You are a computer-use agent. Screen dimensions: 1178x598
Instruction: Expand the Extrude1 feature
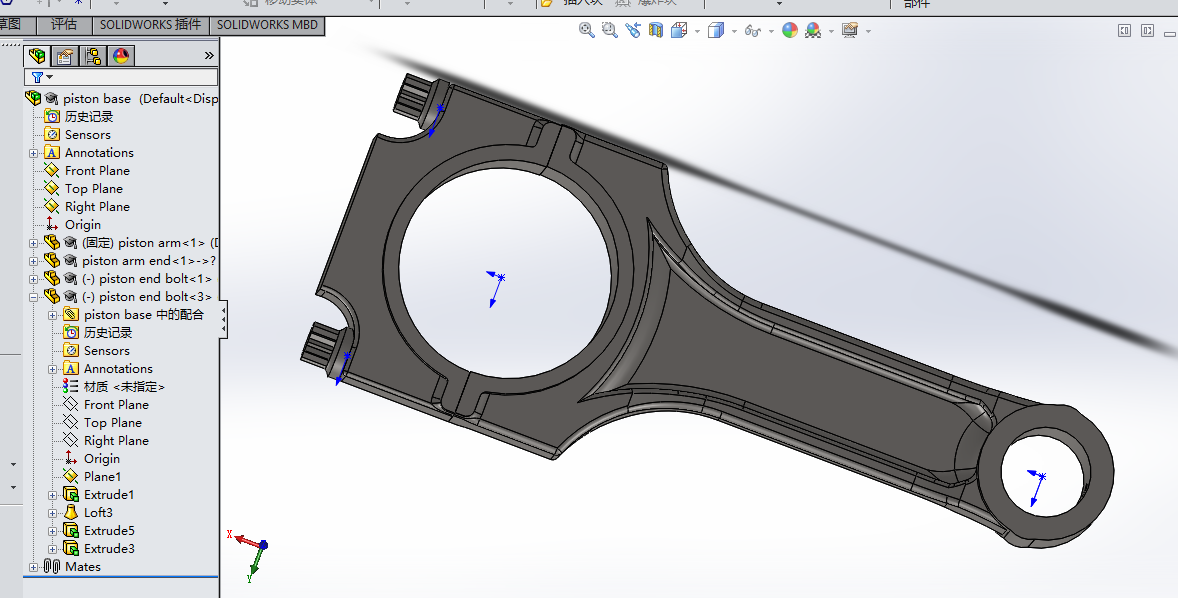[x=53, y=495]
